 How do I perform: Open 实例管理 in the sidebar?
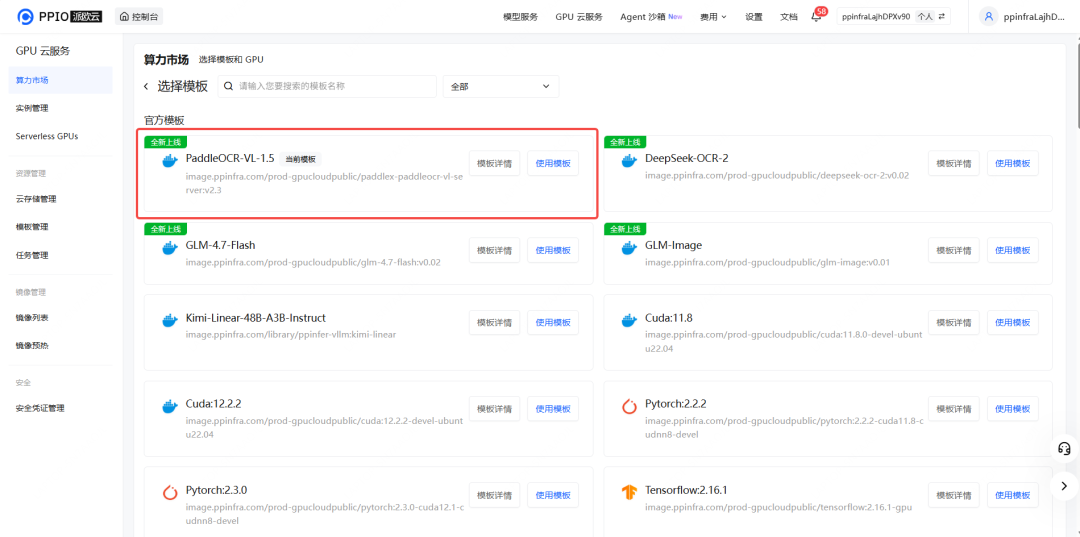(32, 108)
